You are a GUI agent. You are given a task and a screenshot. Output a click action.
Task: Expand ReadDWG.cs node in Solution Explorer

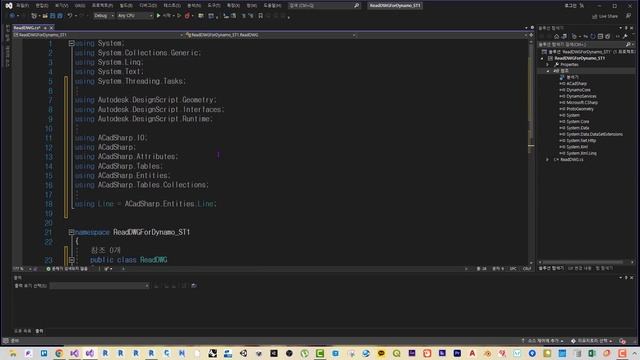[x=548, y=160]
